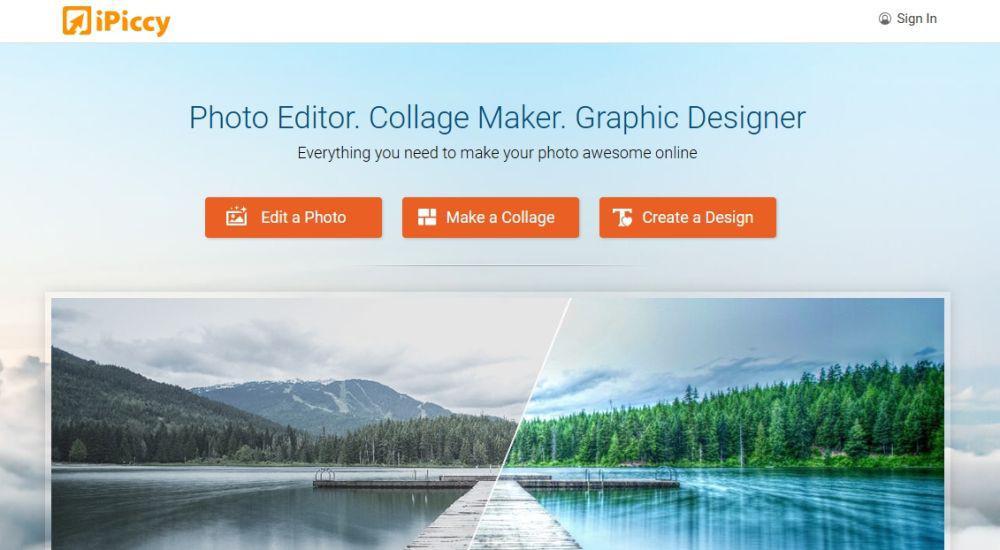Click the iPiccy orange arrow logo icon
This screenshot has height=550, width=1000.
pos(77,20)
